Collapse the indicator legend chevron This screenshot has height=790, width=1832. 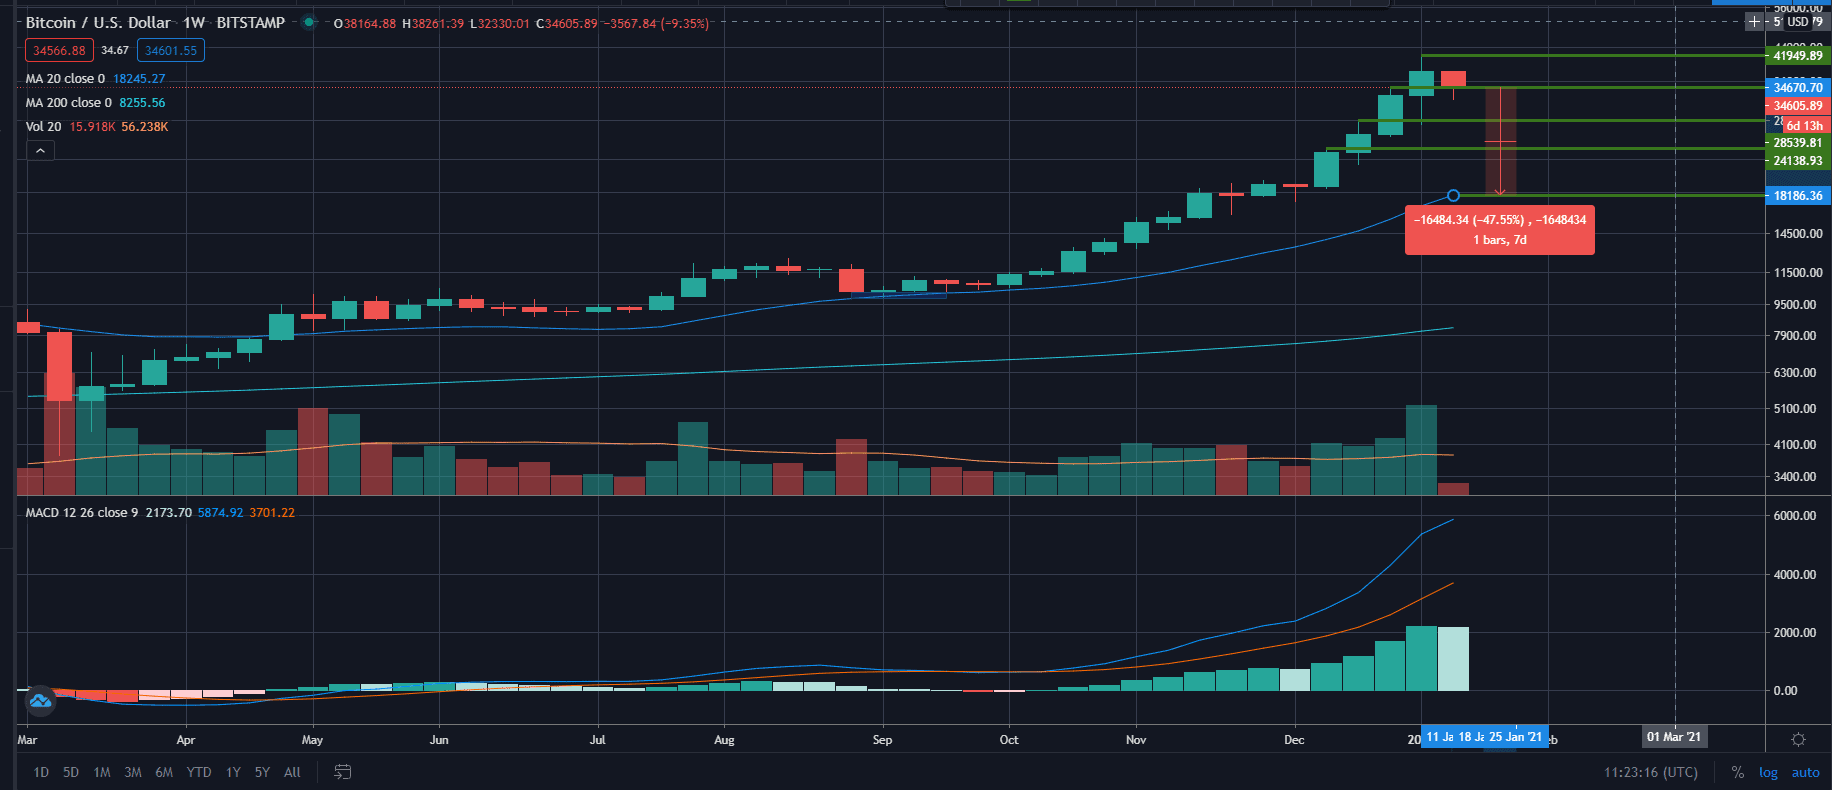click(x=40, y=151)
